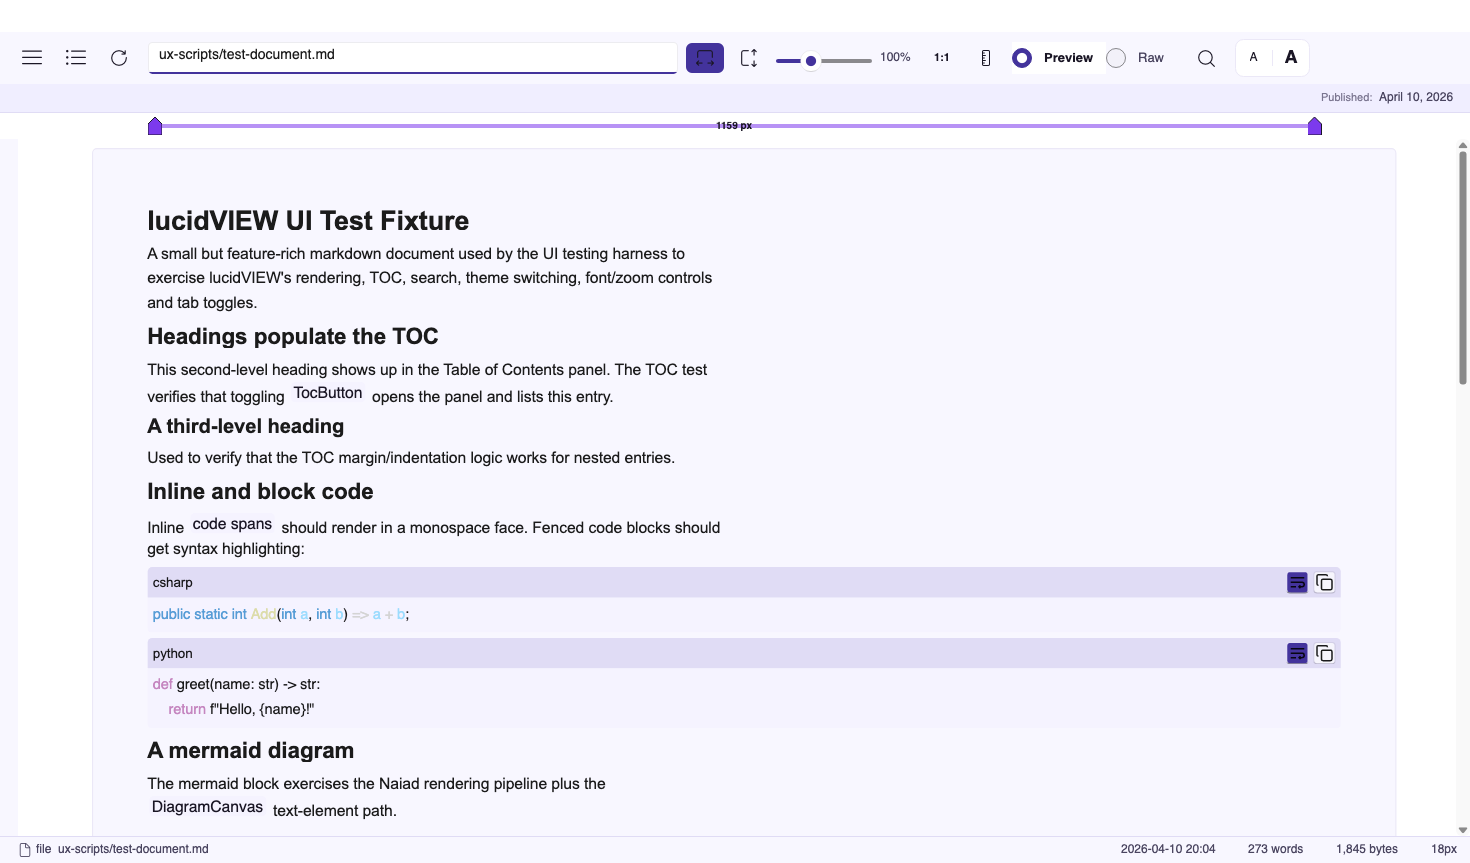Click the A mermaid diagram heading
1470x863 pixels.
[x=251, y=751]
